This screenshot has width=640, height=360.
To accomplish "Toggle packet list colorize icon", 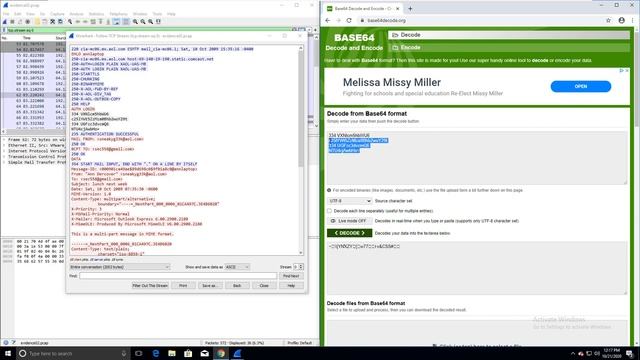I will coord(126,22).
